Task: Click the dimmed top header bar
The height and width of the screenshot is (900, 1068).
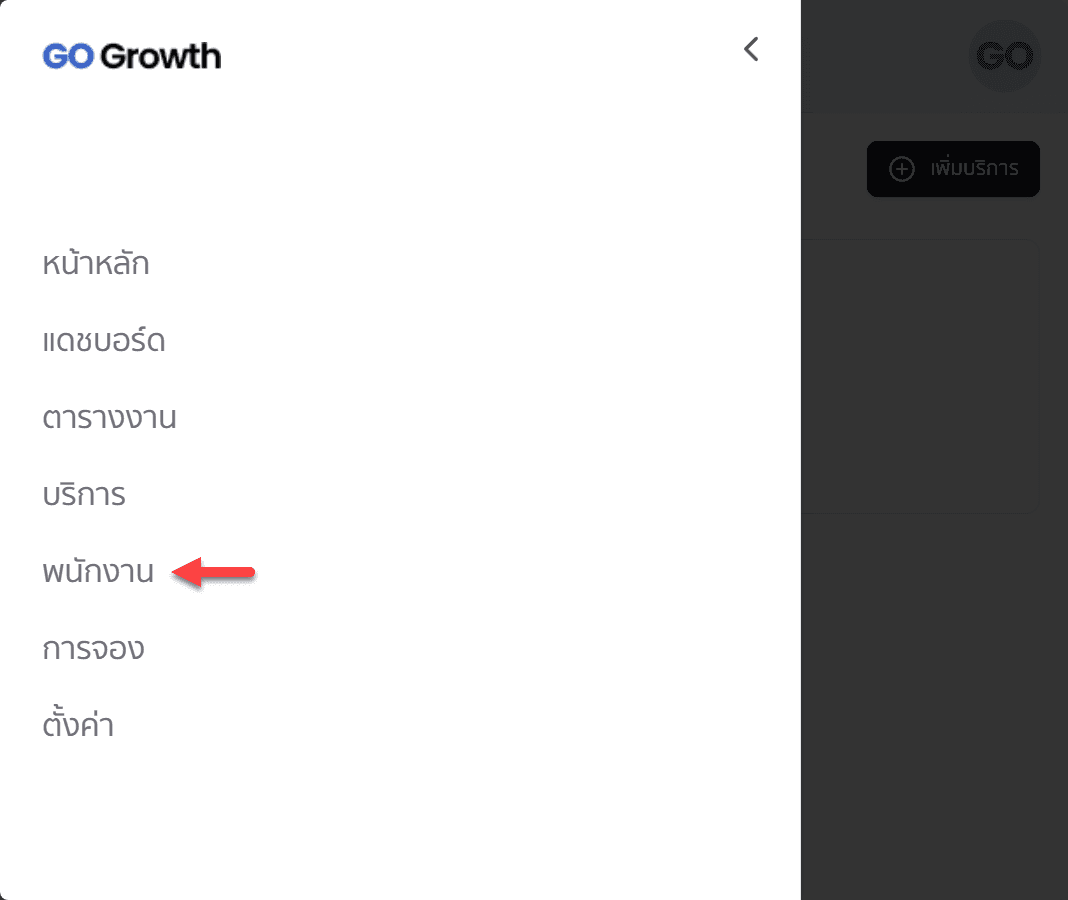Action: point(880,56)
